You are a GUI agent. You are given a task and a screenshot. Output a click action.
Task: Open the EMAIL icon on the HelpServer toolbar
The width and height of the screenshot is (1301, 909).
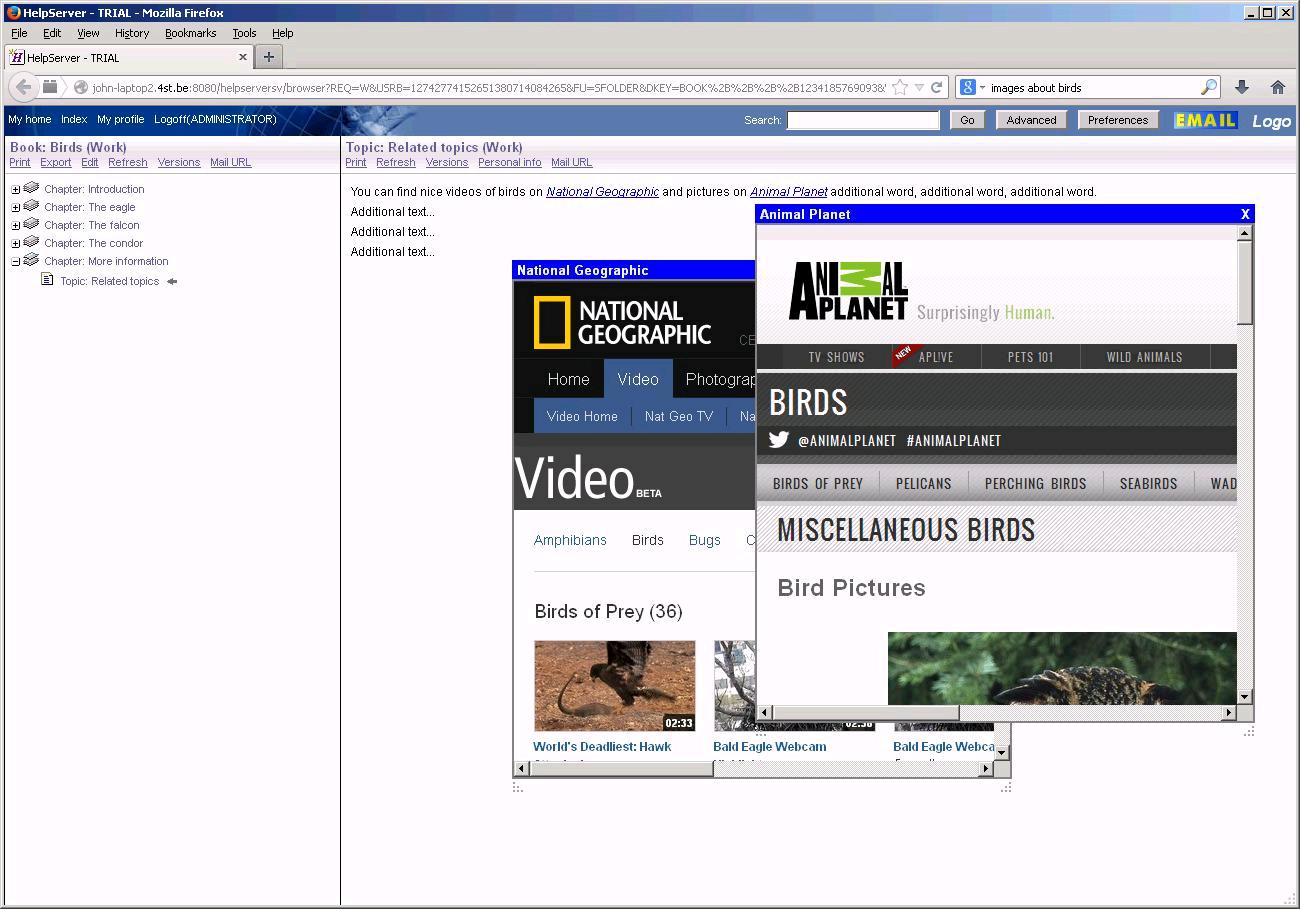point(1204,119)
